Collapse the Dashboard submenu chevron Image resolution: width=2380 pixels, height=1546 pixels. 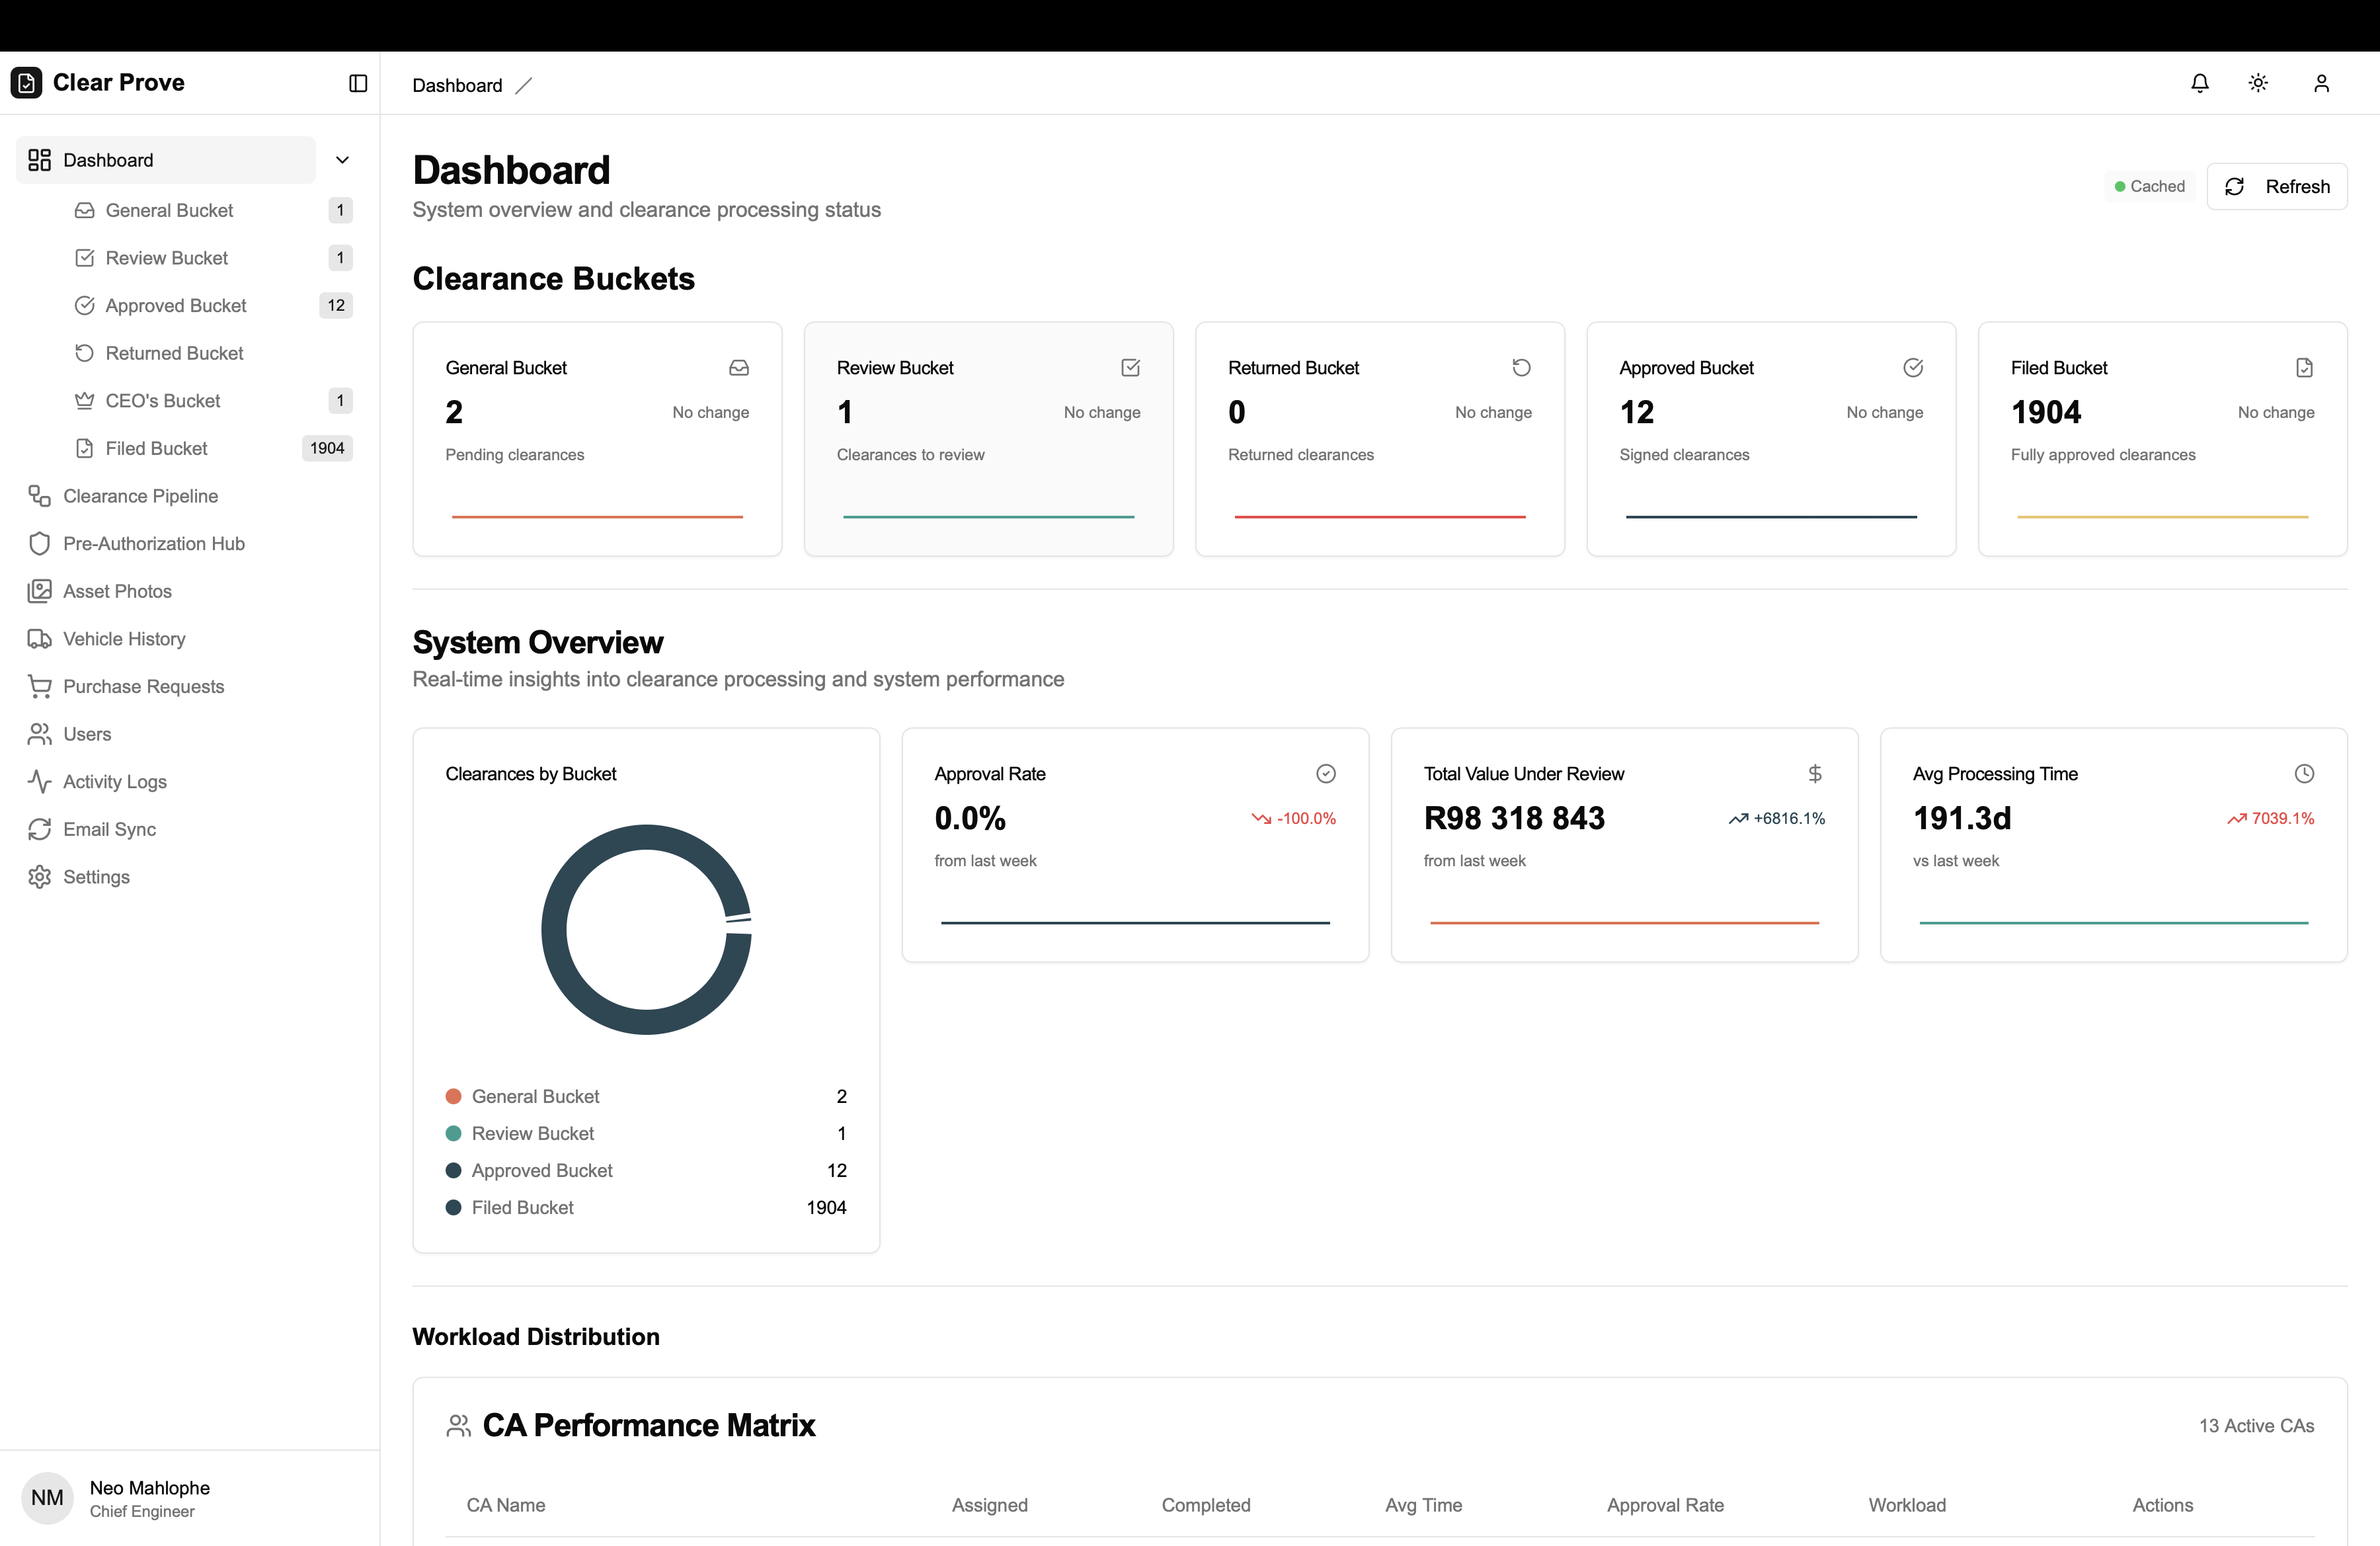click(342, 160)
